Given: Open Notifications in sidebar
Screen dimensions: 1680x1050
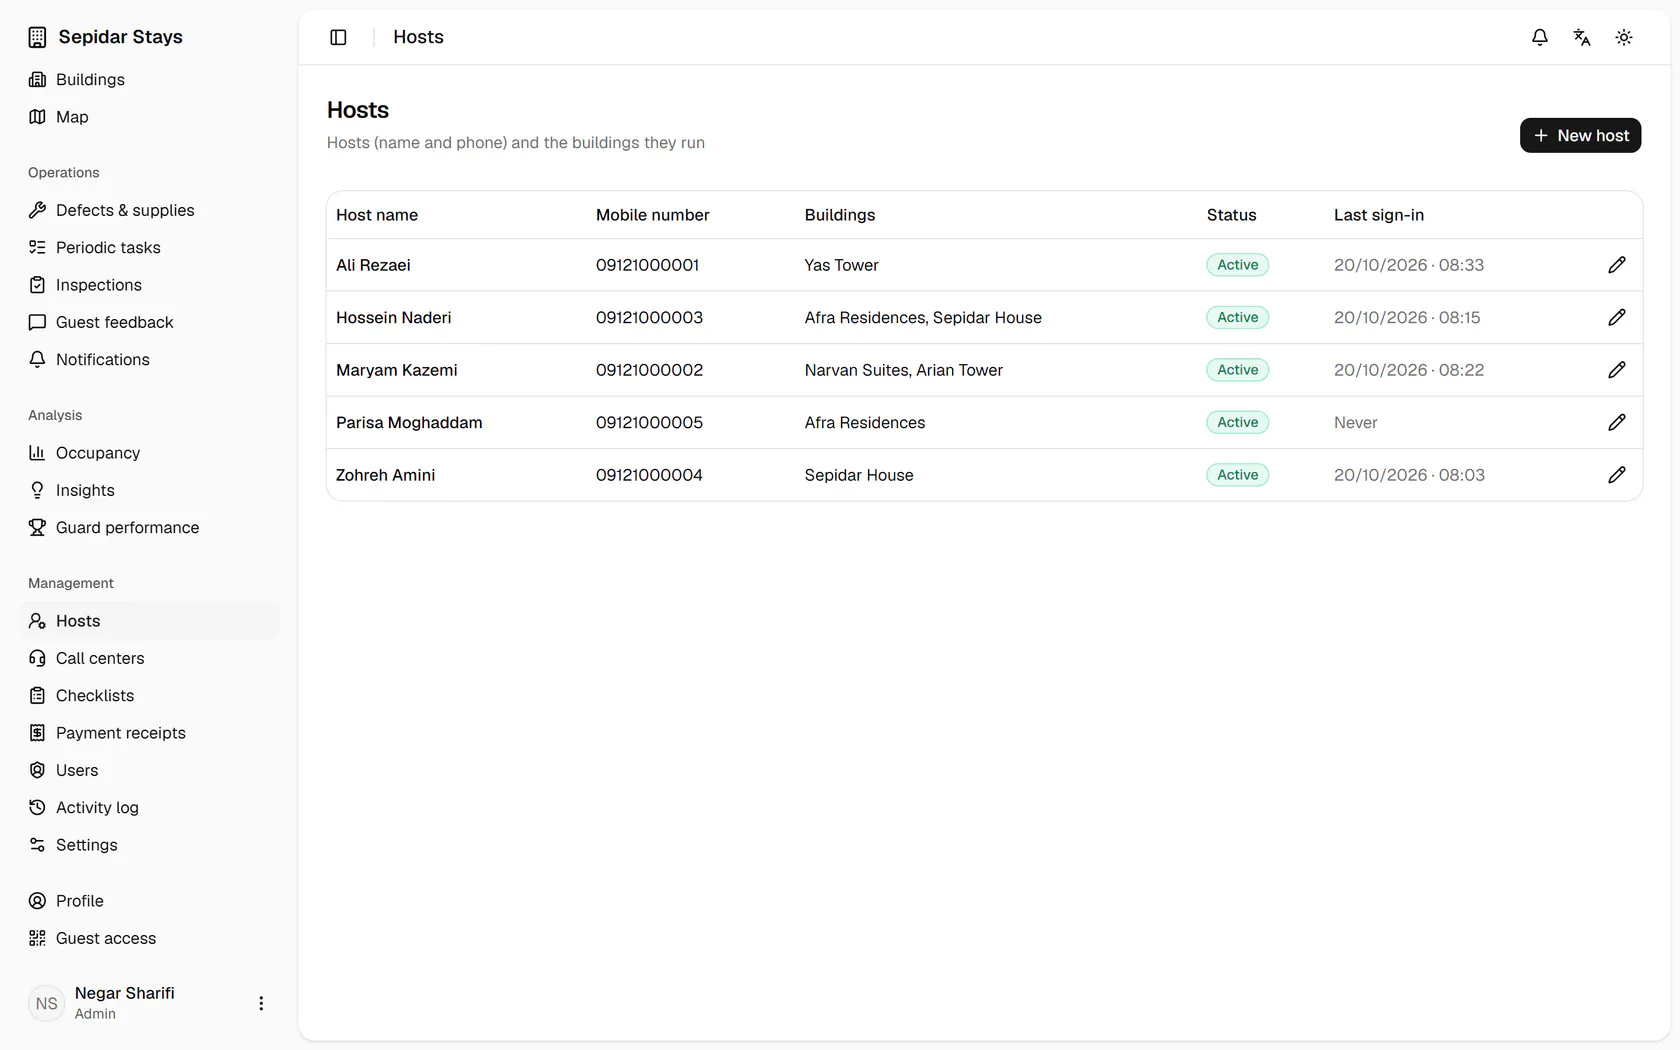Looking at the screenshot, I should [148, 359].
